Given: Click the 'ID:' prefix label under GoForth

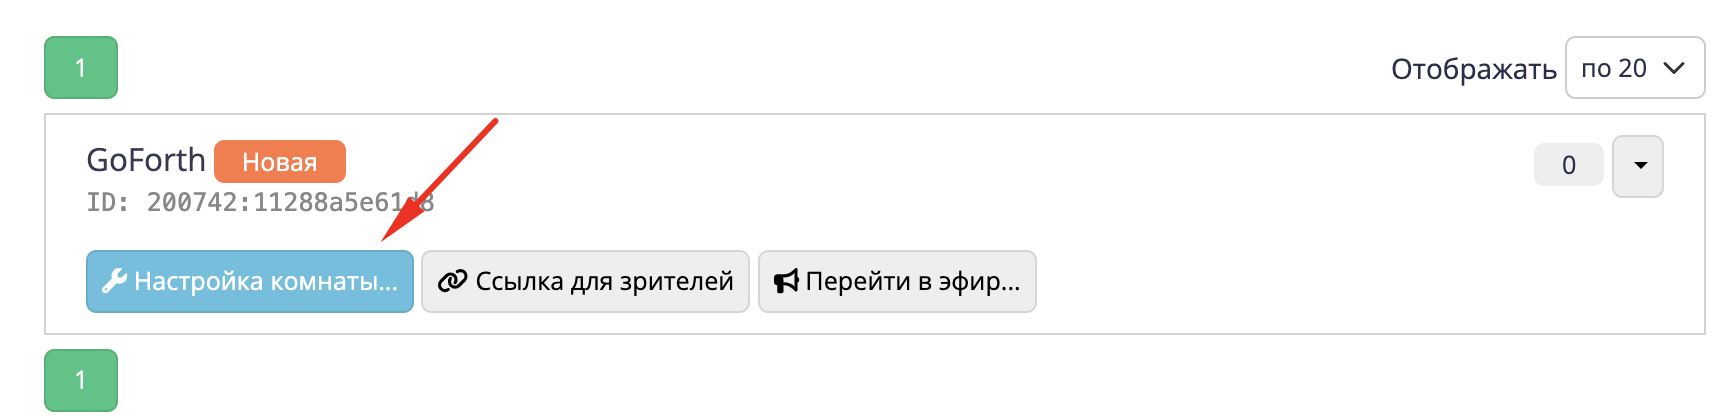Looking at the screenshot, I should [x=108, y=202].
